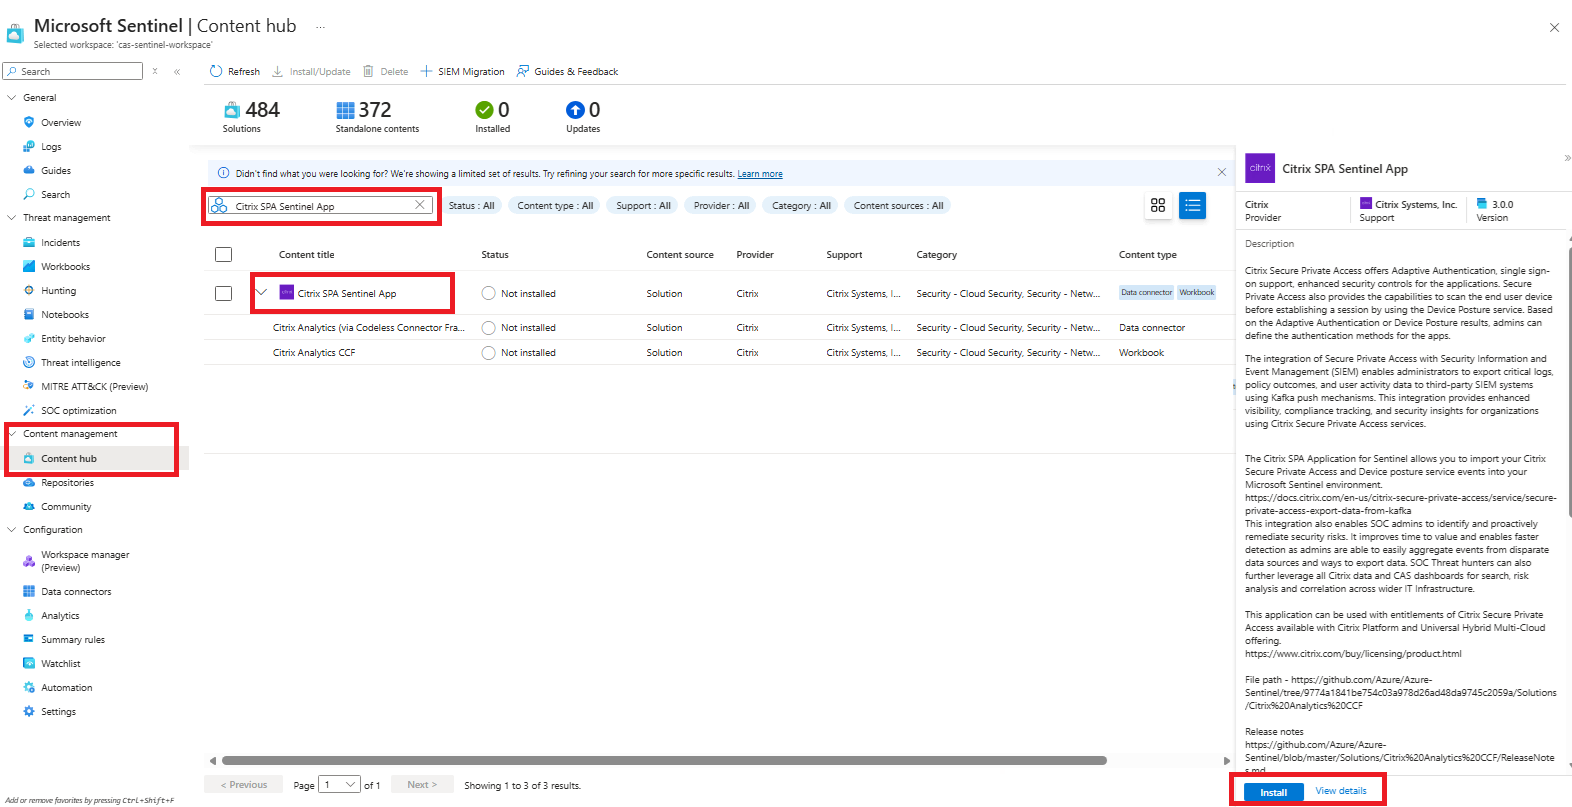Dismiss the limited results info banner
1572x807 pixels.
pos(1221,172)
